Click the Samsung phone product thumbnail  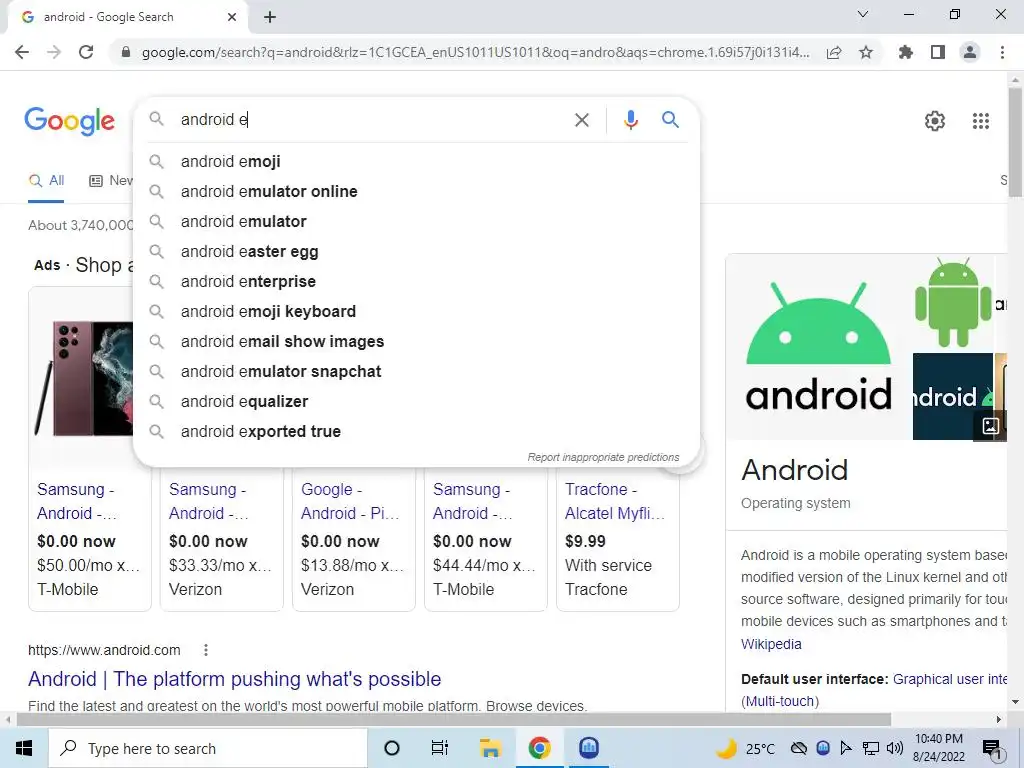click(84, 379)
